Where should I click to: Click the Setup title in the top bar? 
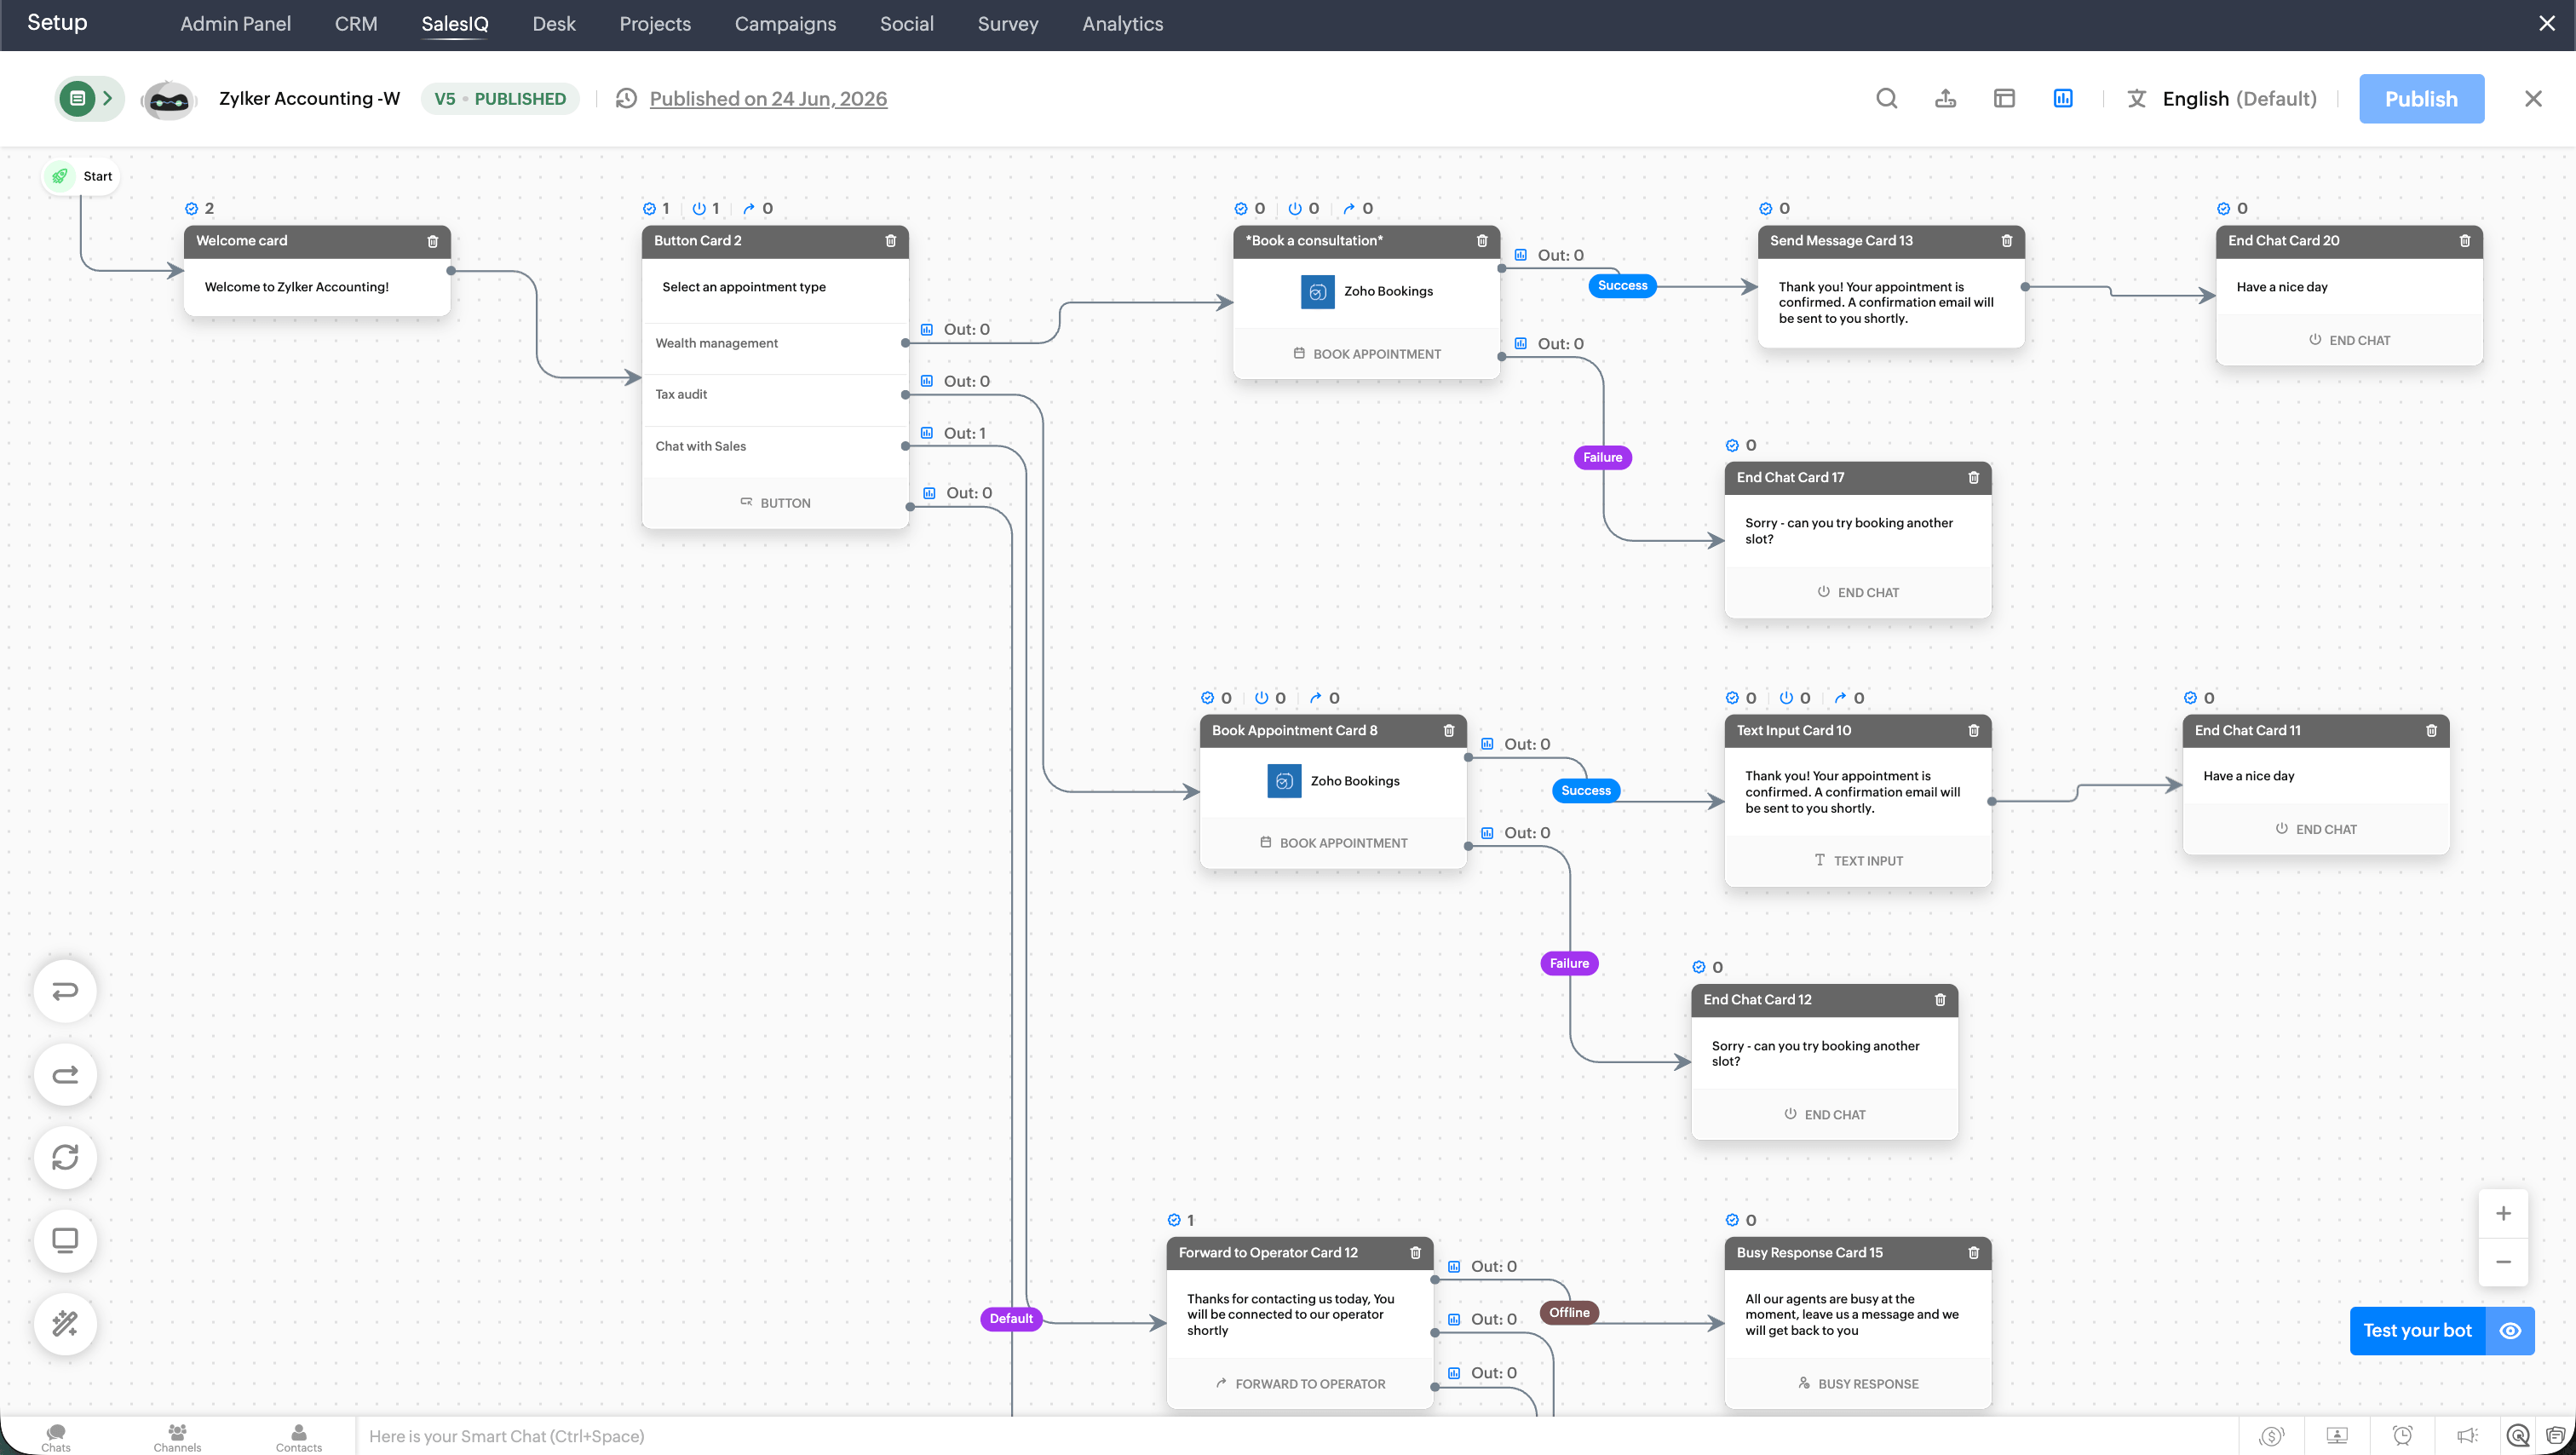tap(57, 22)
